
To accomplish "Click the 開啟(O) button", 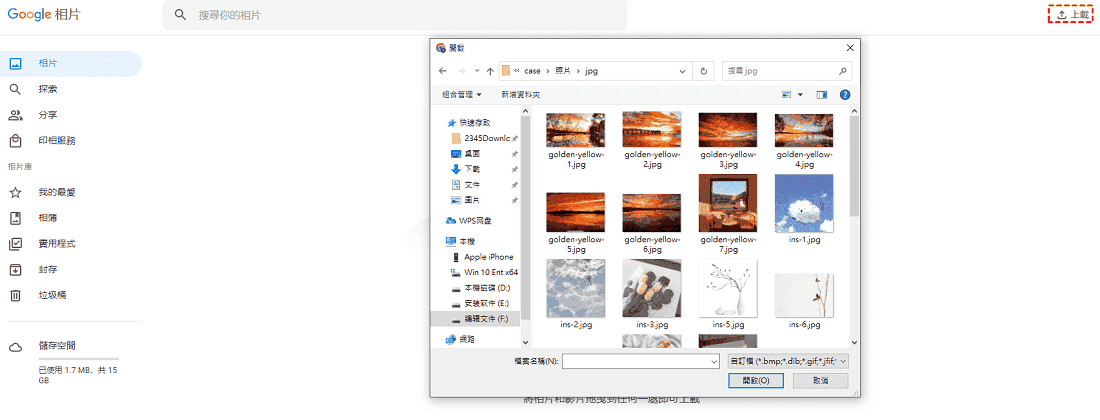I will point(757,381).
